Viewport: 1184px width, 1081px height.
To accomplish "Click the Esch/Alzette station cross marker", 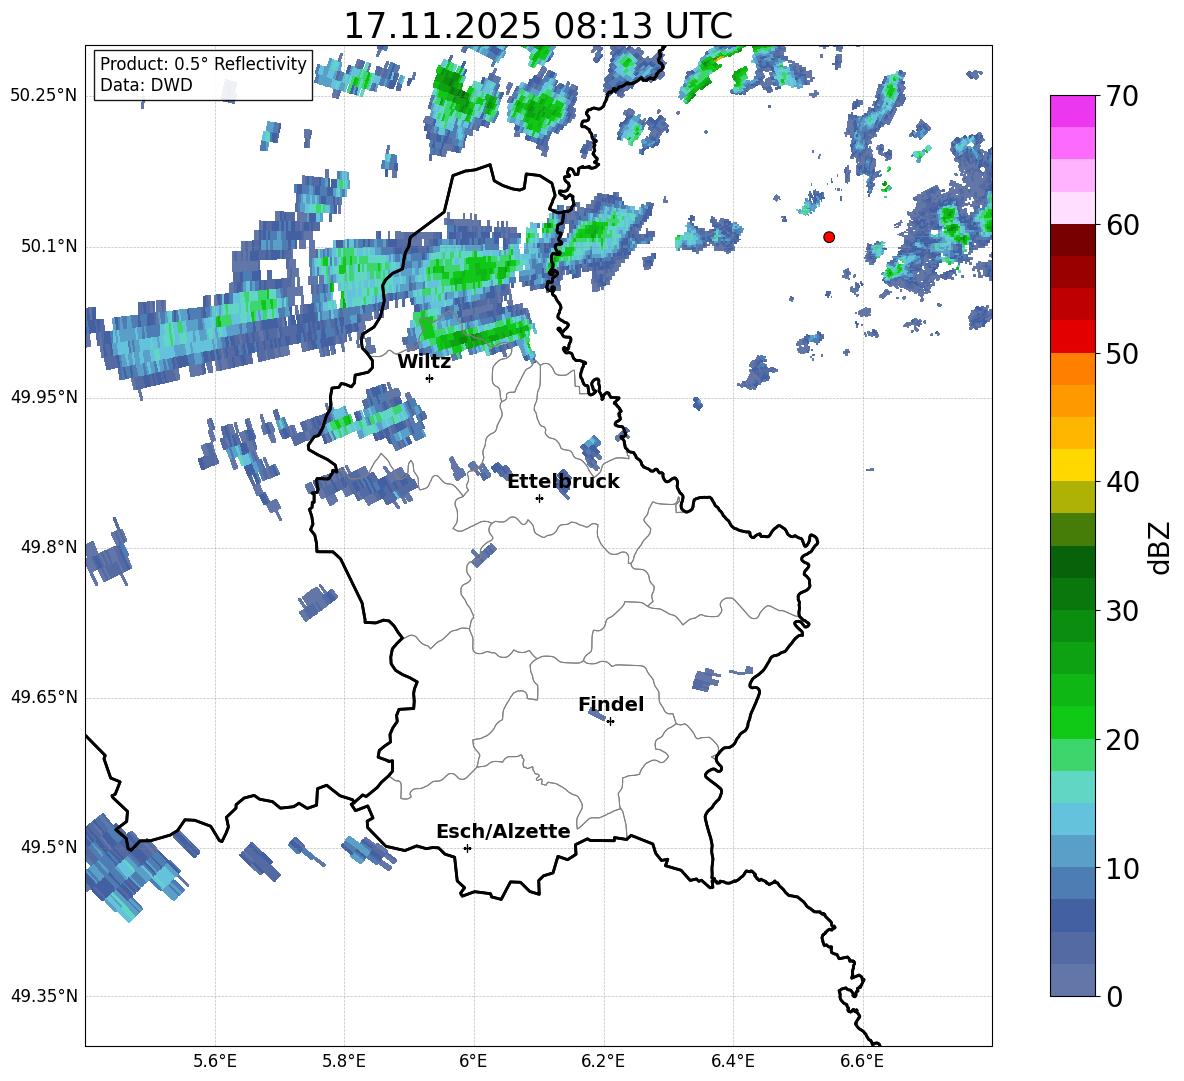I will [467, 848].
